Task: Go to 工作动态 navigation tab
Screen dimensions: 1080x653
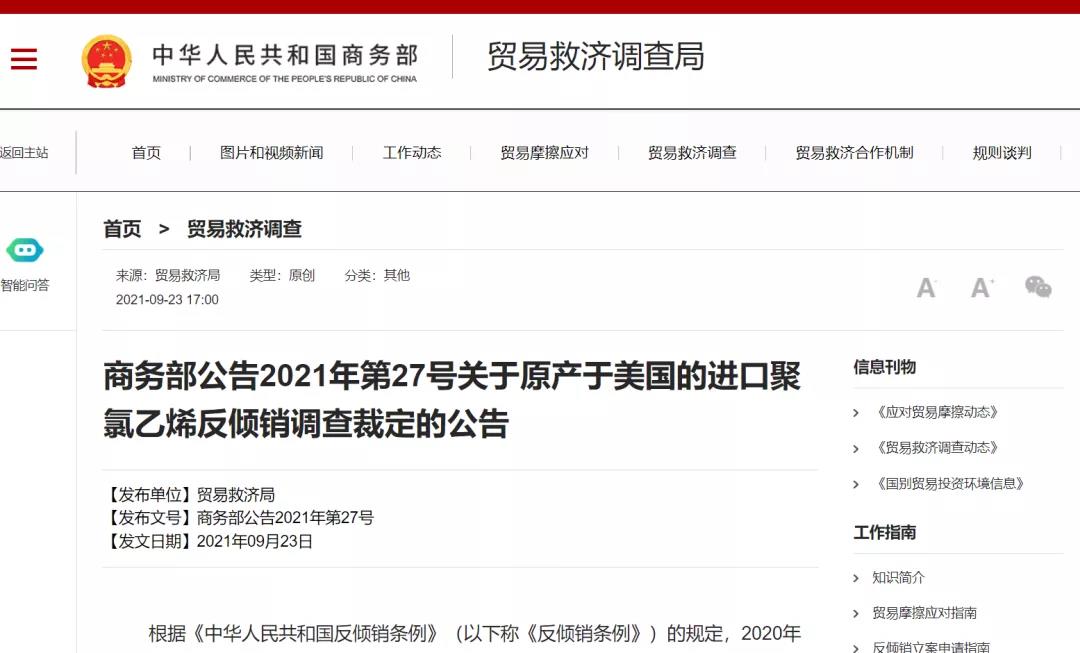Action: pyautogui.click(x=412, y=153)
